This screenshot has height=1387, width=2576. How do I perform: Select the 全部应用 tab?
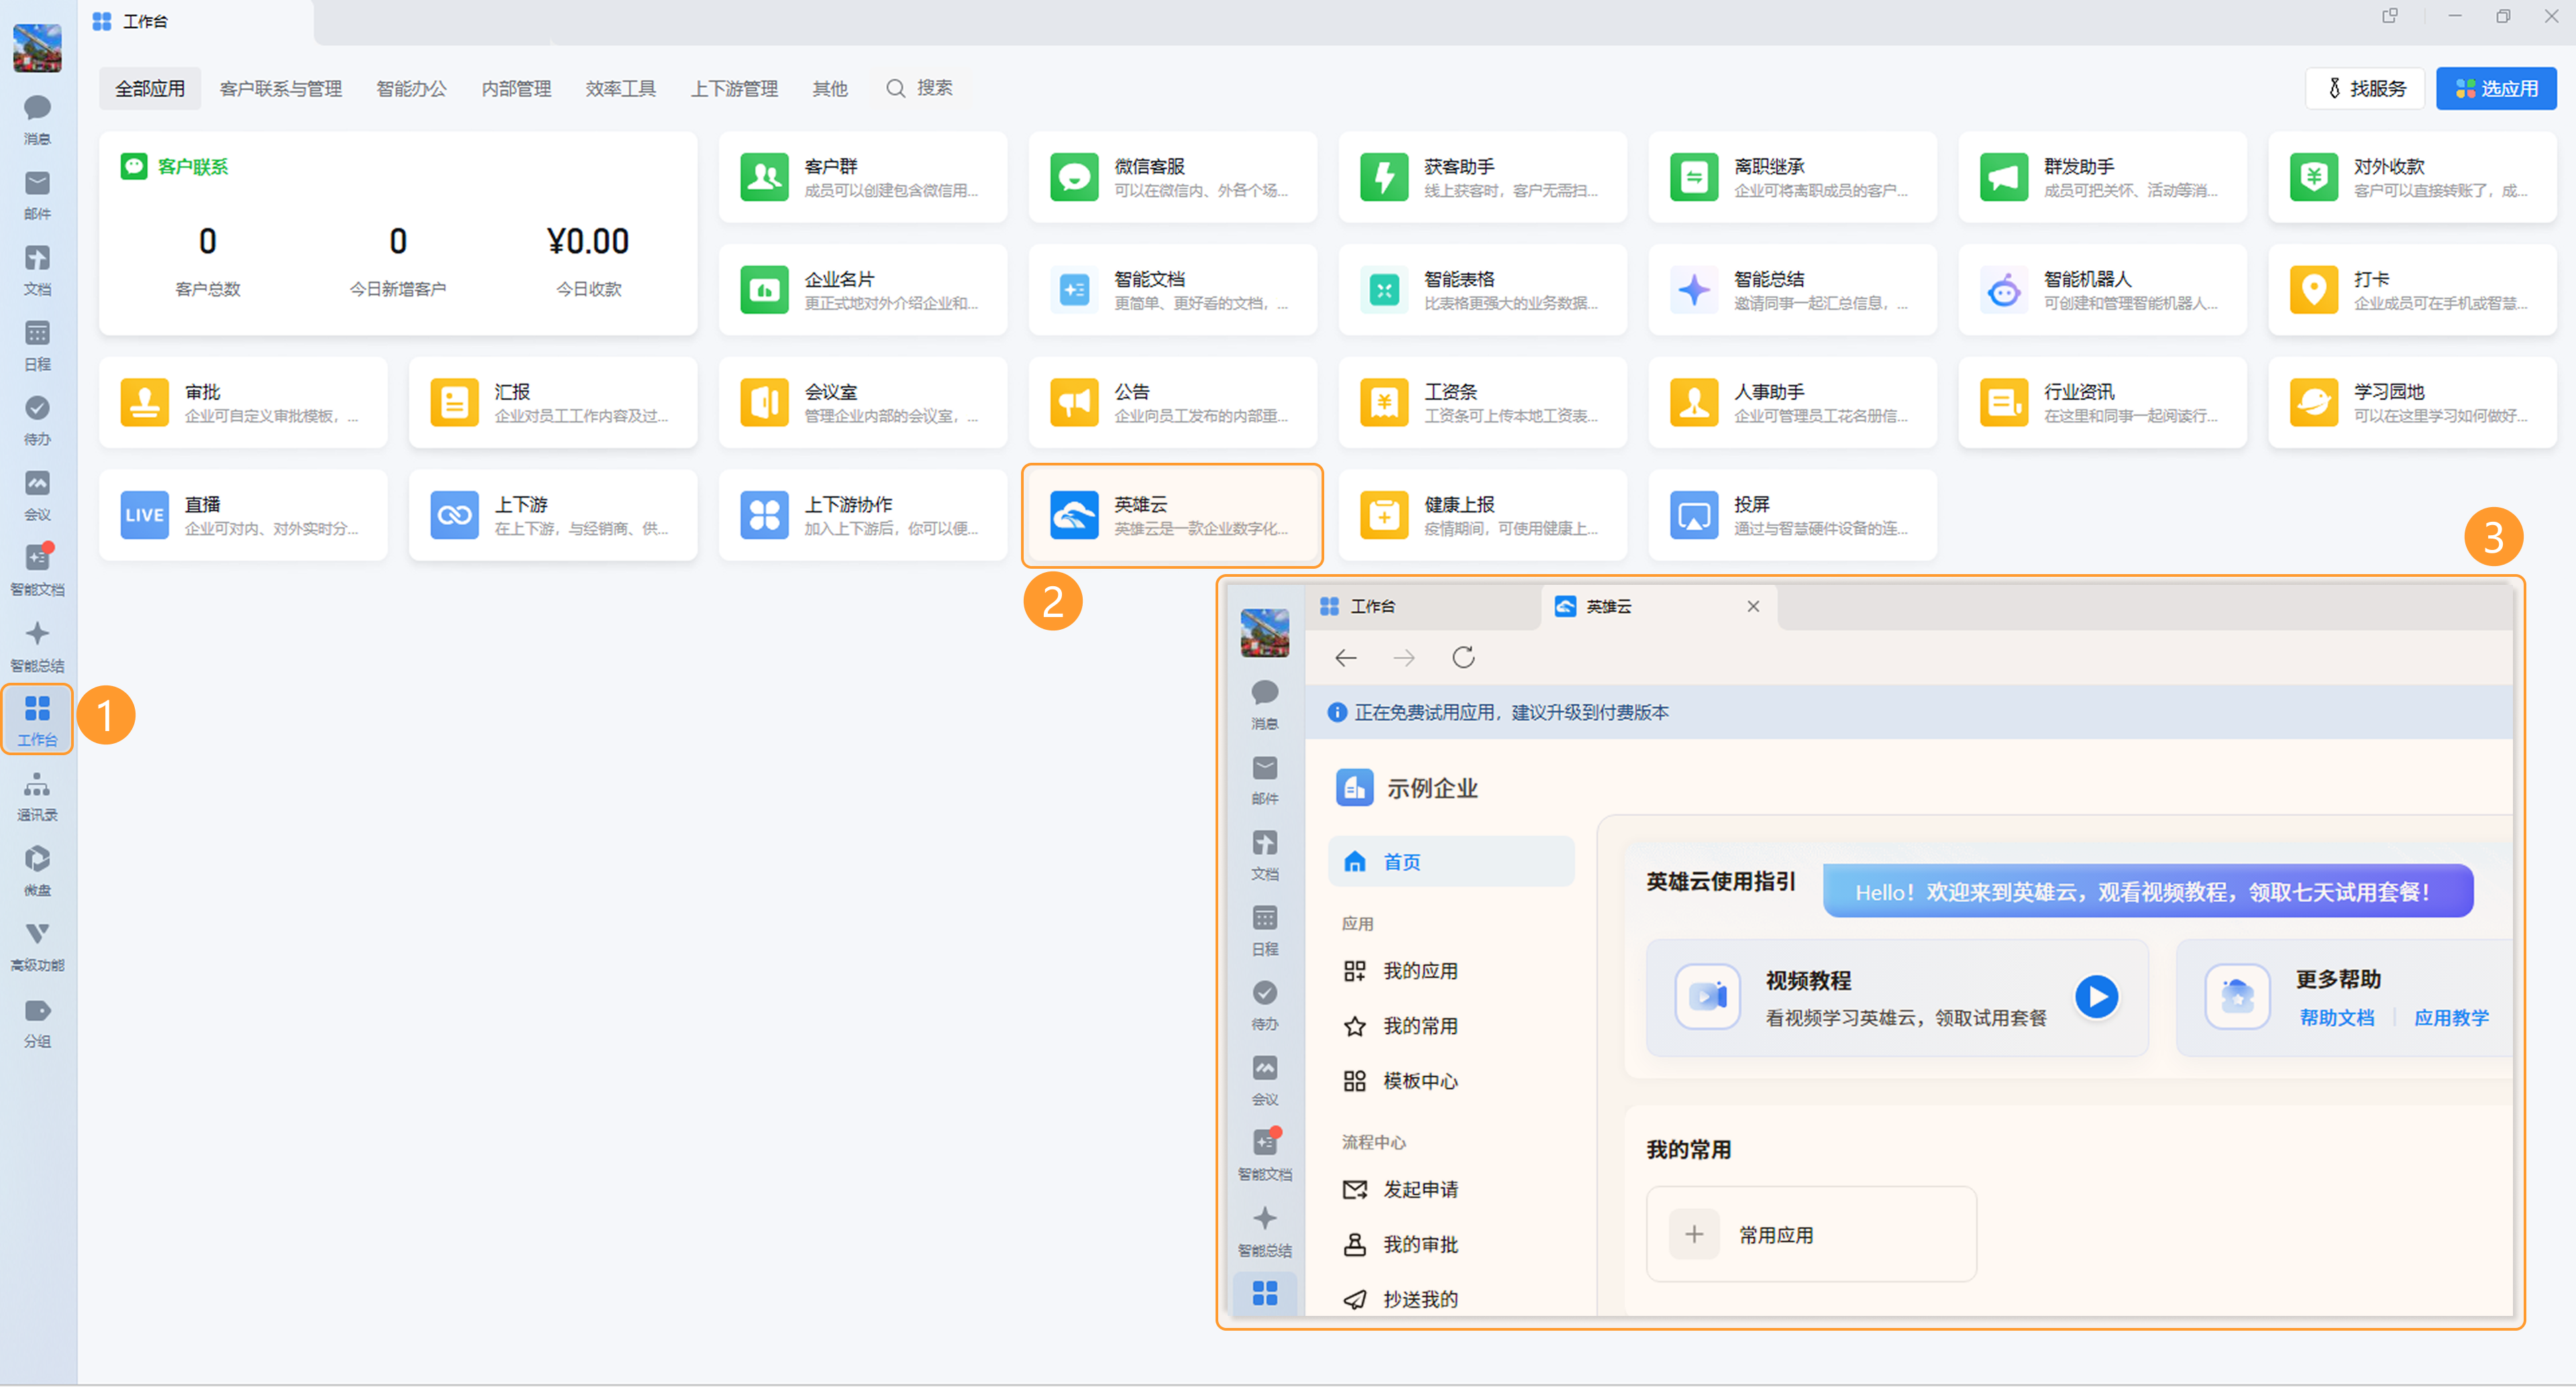tap(150, 89)
